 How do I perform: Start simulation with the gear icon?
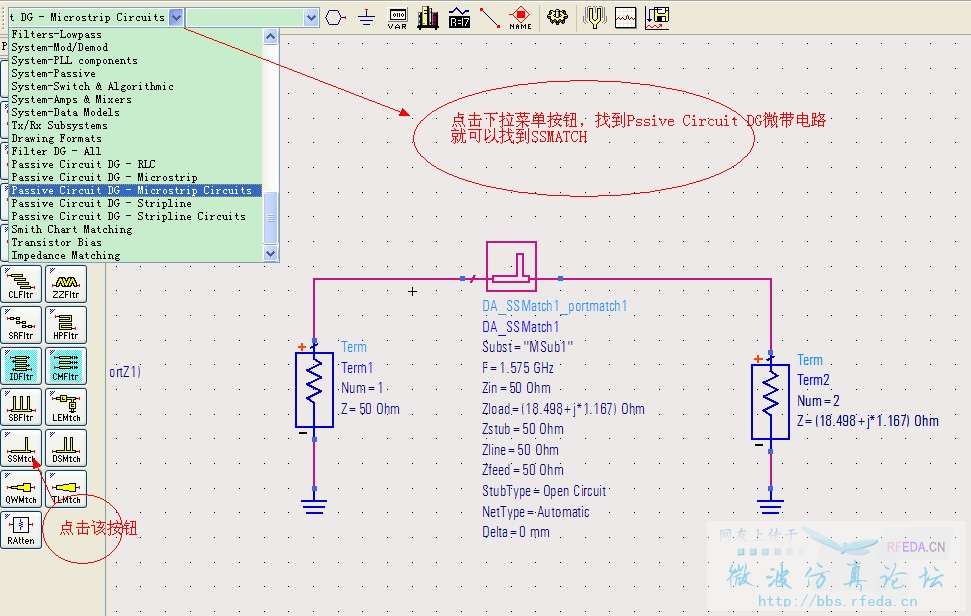pyautogui.click(x=557, y=17)
